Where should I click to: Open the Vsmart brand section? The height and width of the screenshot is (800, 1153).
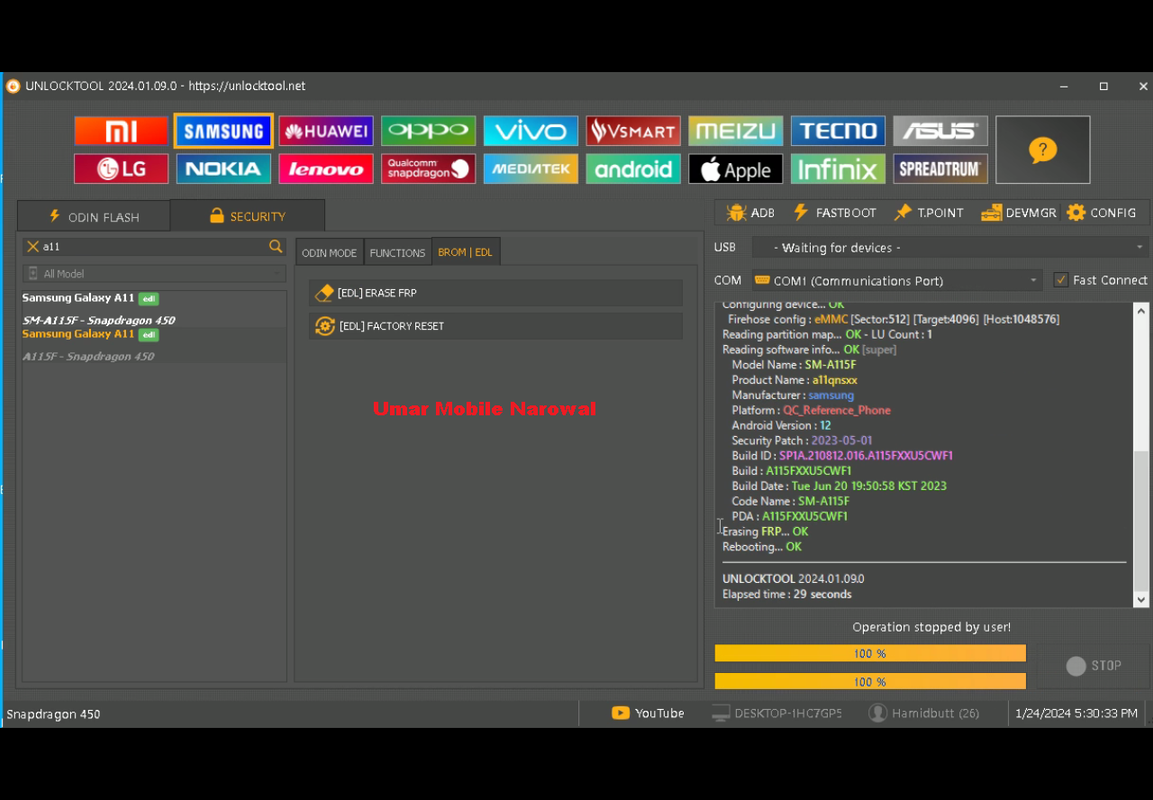pos(633,131)
